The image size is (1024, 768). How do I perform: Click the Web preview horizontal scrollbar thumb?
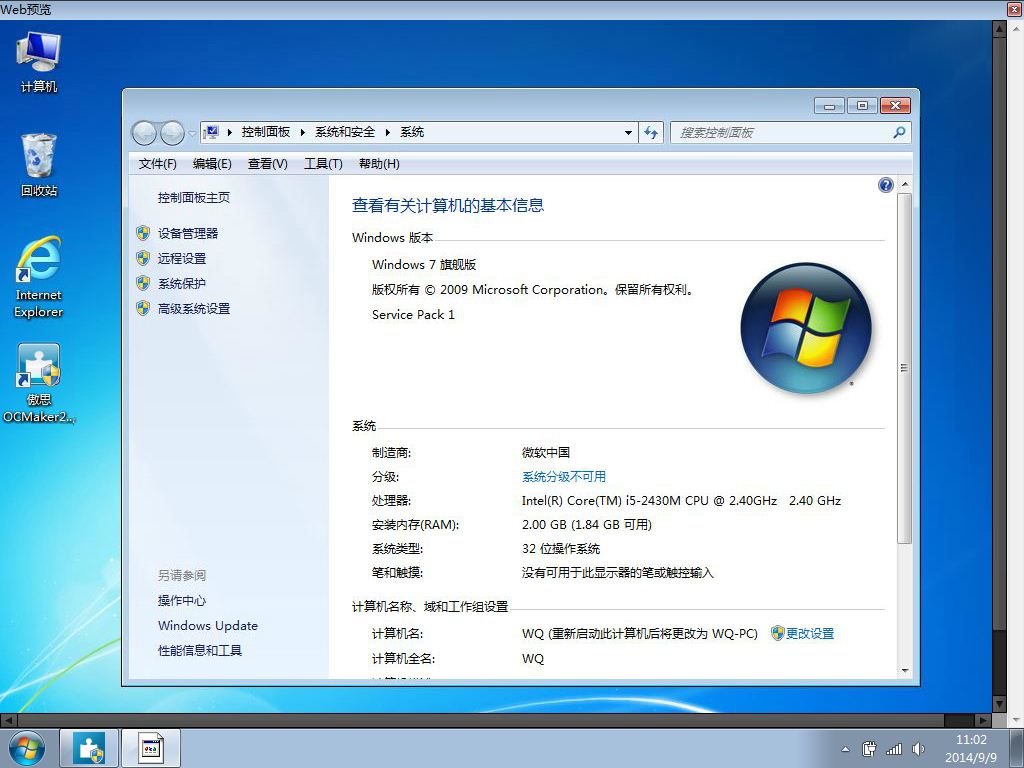click(479, 720)
